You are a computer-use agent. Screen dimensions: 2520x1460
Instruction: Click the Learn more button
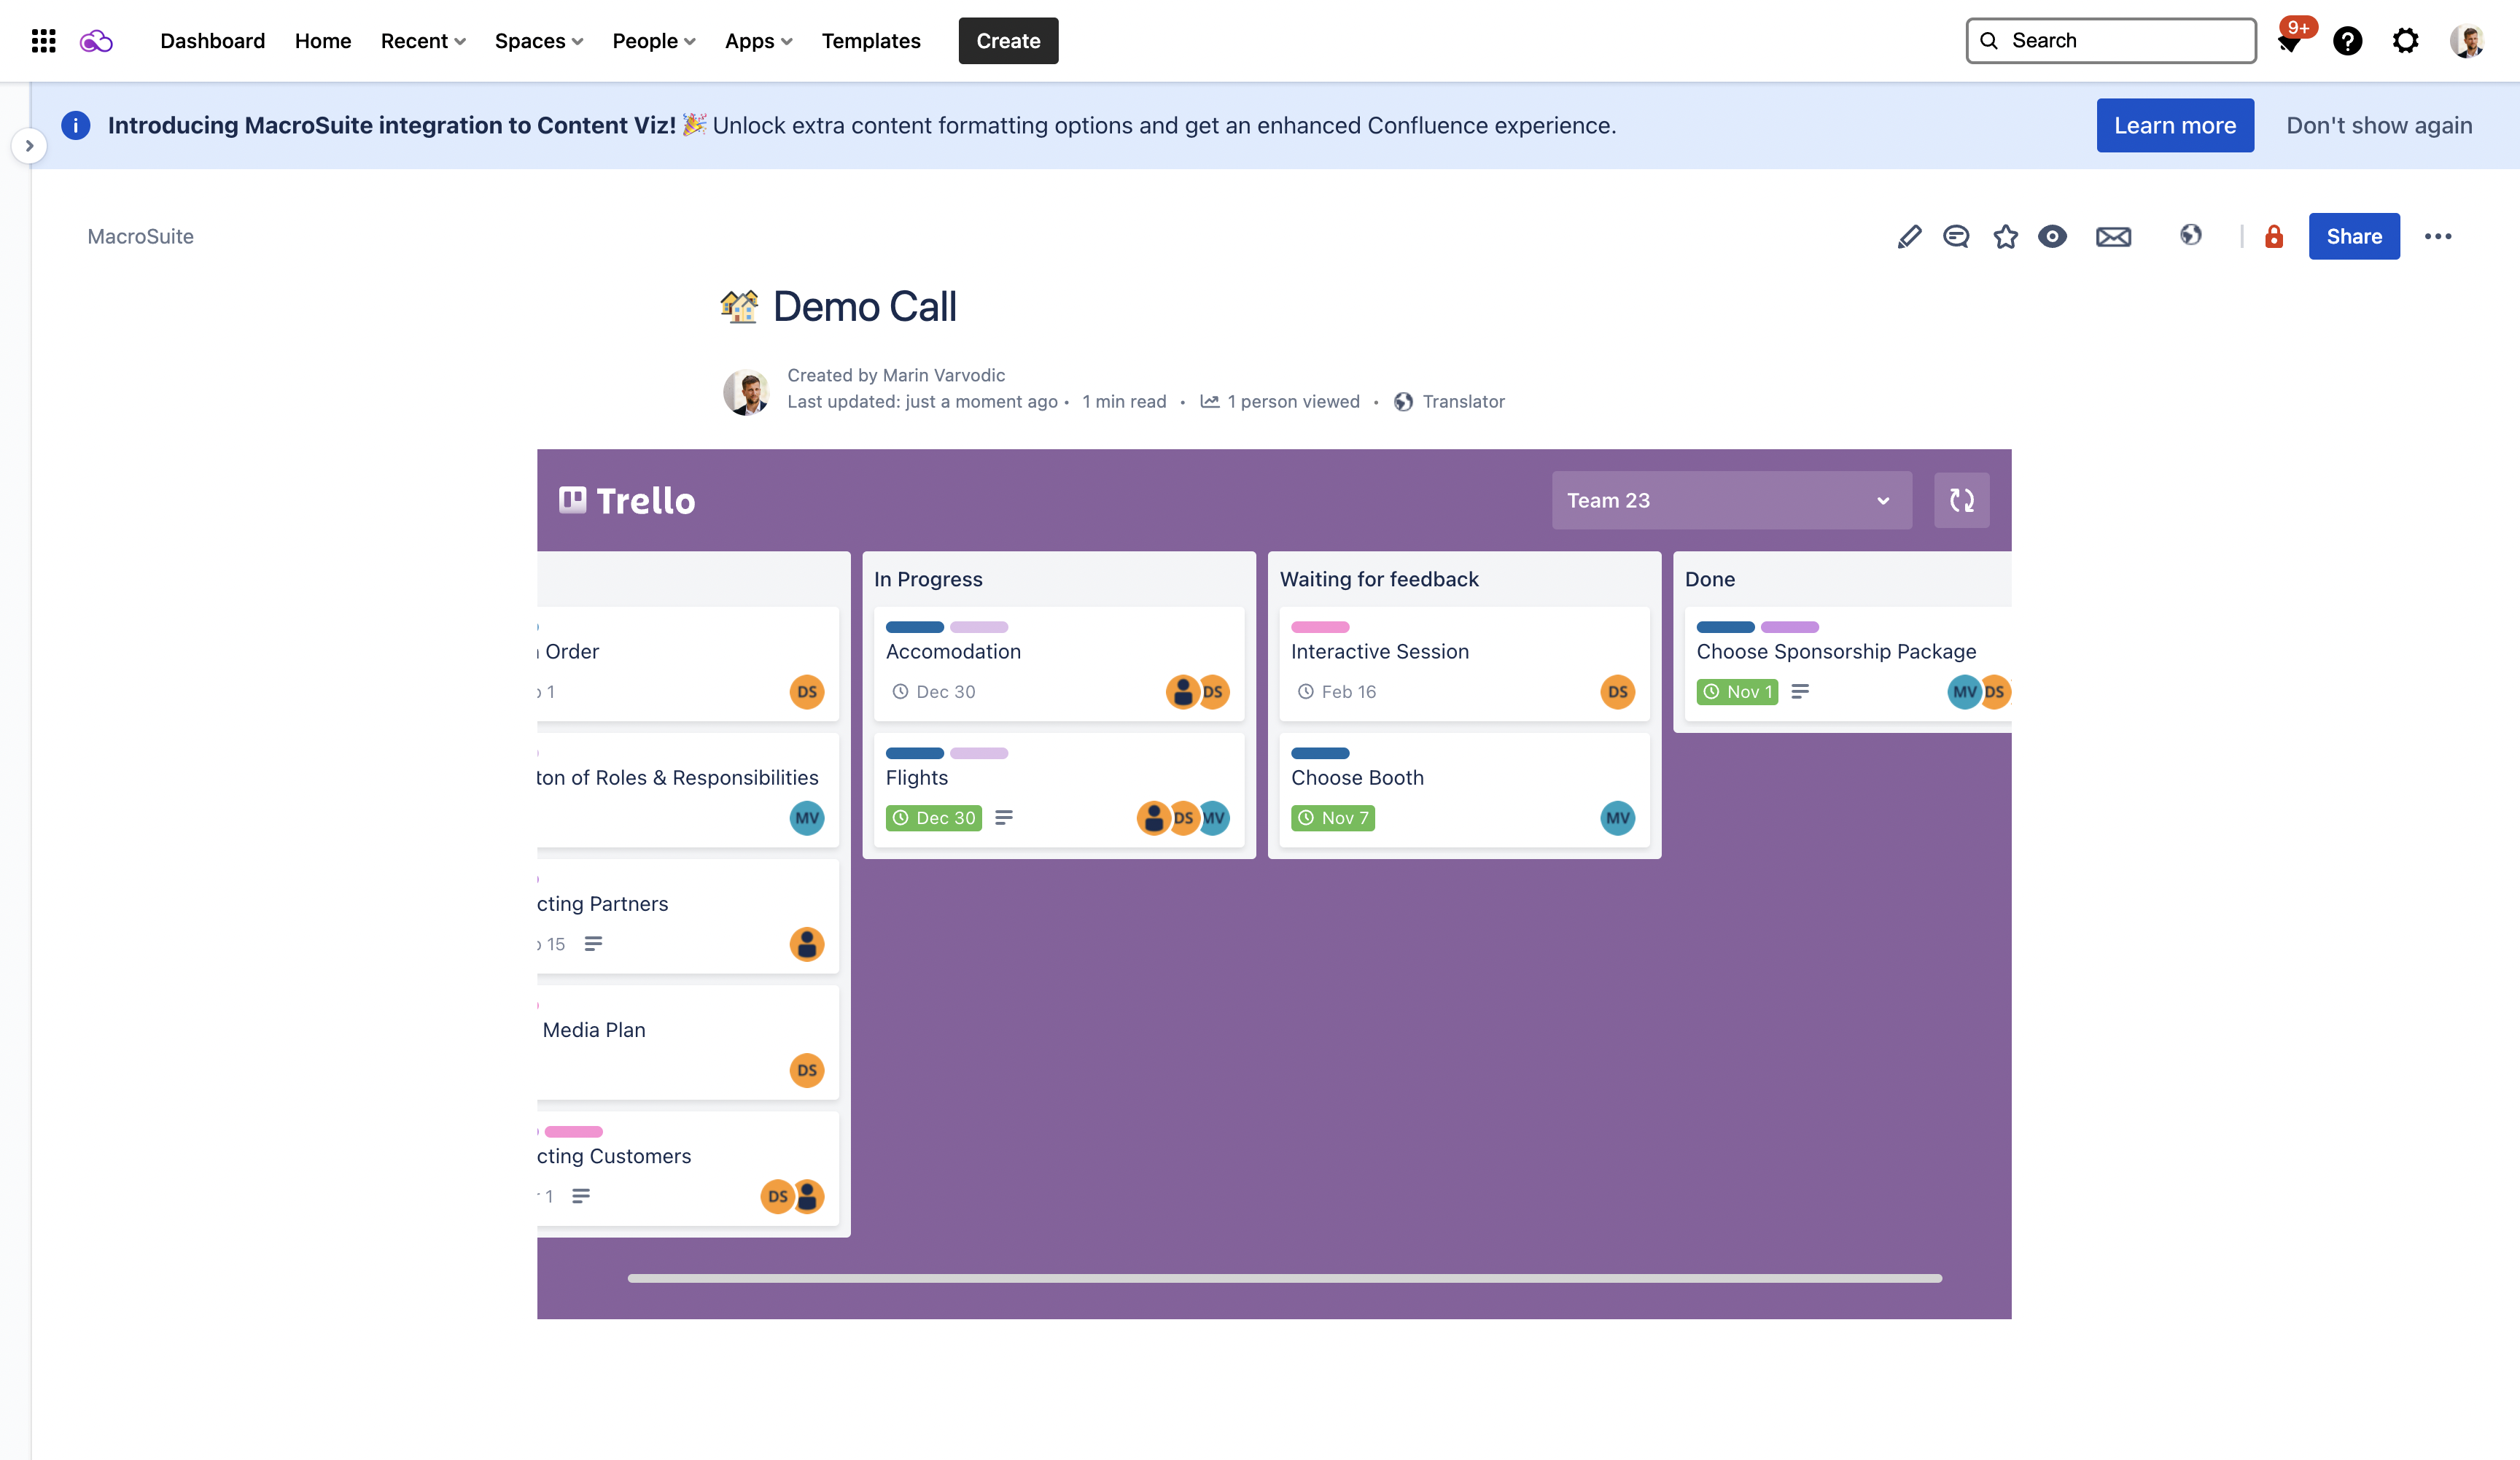(2175, 125)
